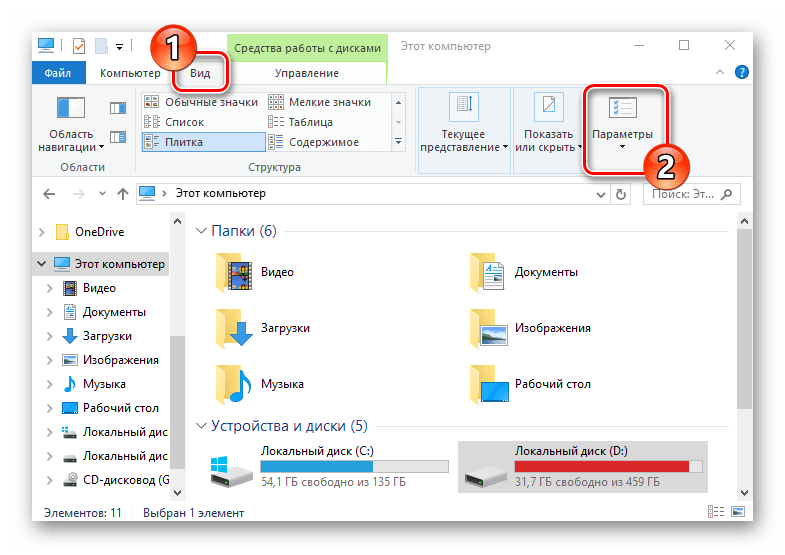The width and height of the screenshot is (785, 555).
Task: Go forward with the forward arrow
Action: [79, 194]
